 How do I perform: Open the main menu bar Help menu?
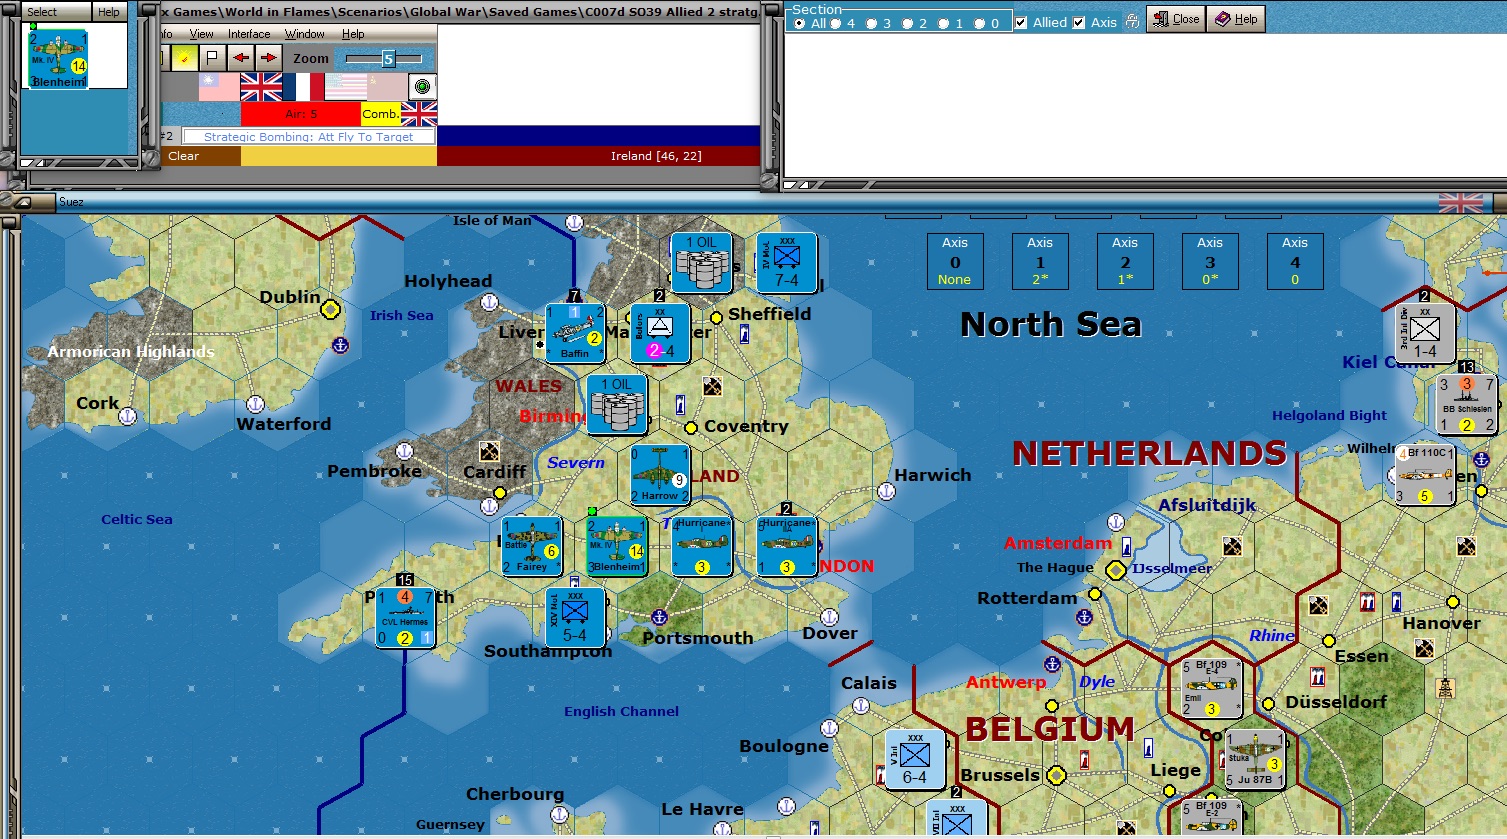[x=353, y=34]
